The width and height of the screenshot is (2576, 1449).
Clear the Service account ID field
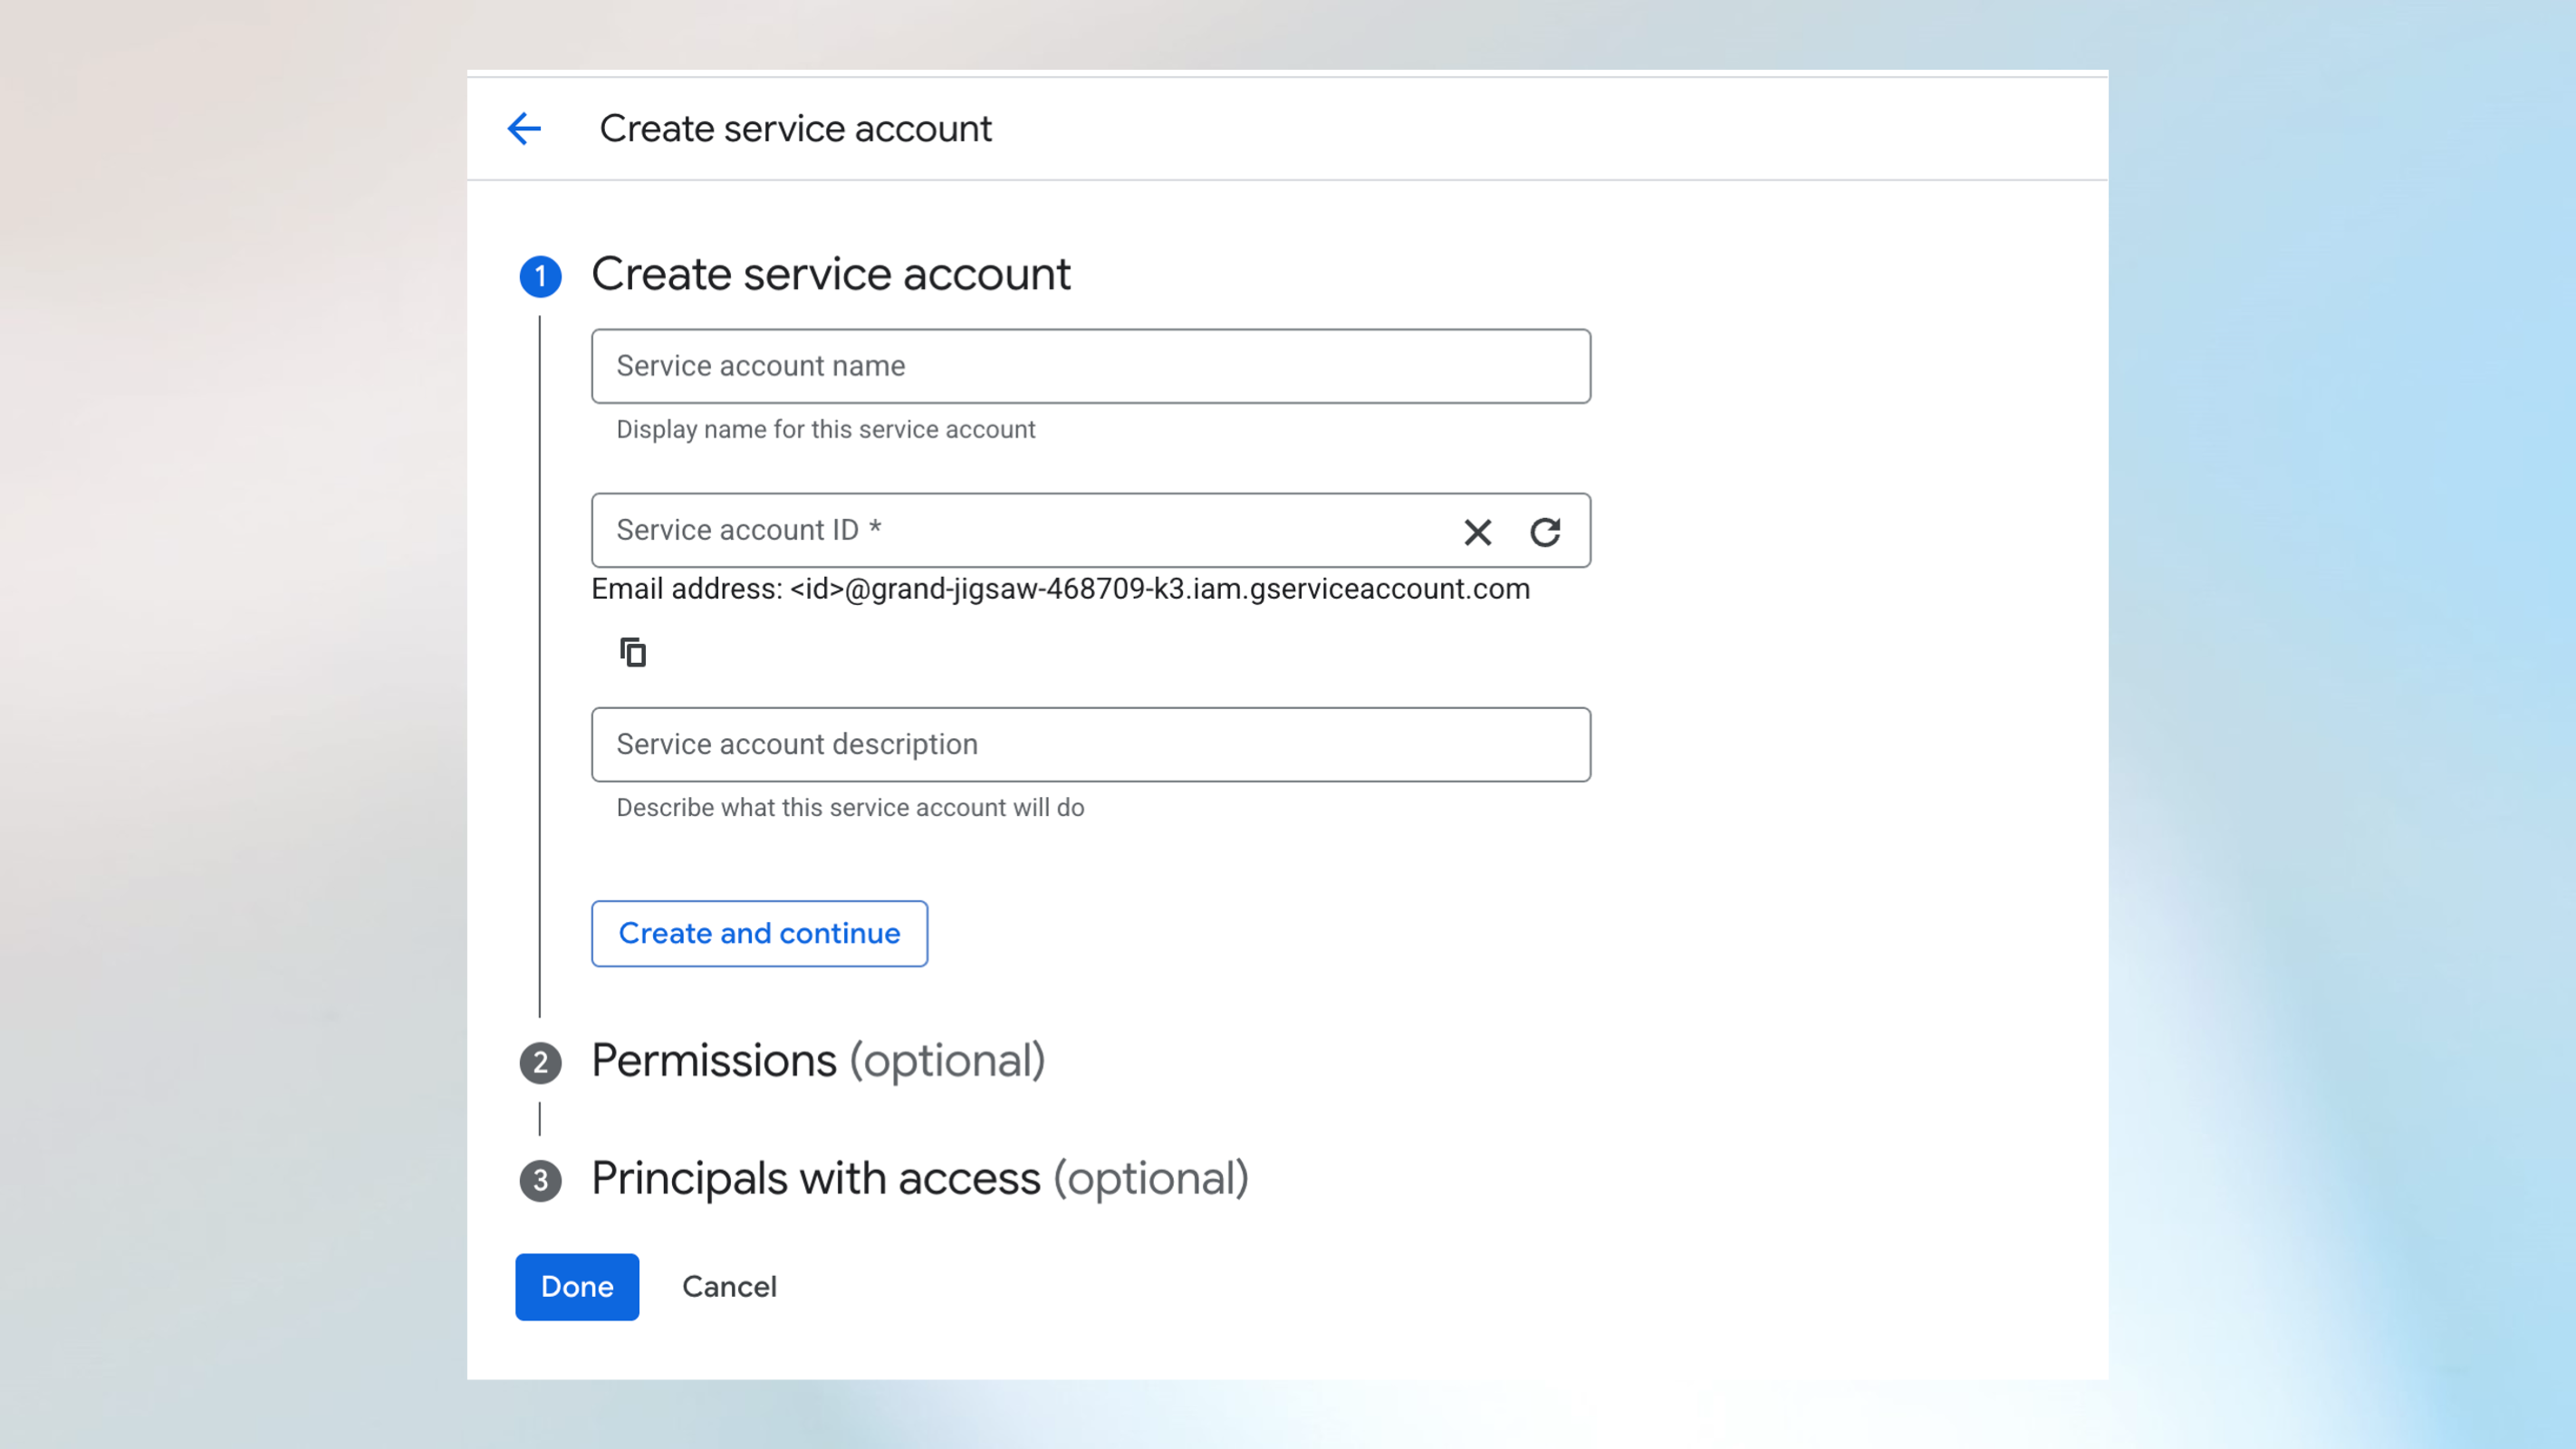[x=1477, y=531]
